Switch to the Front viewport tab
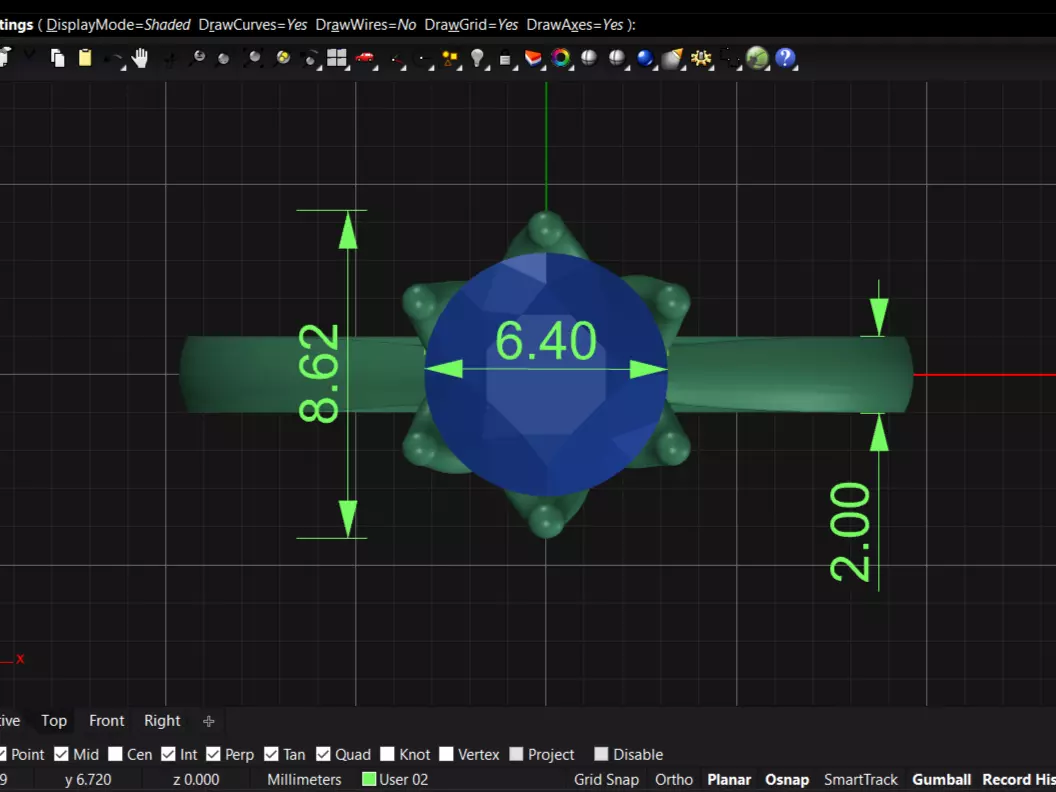Image resolution: width=1056 pixels, height=792 pixels. [x=106, y=721]
